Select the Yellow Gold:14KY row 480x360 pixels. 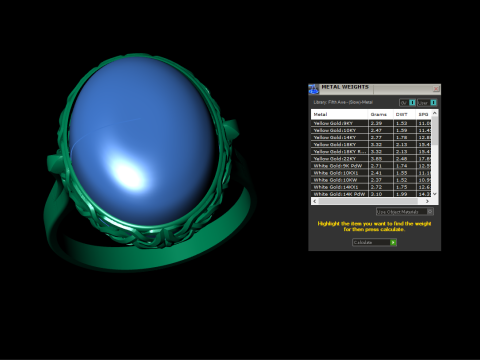tap(371, 137)
